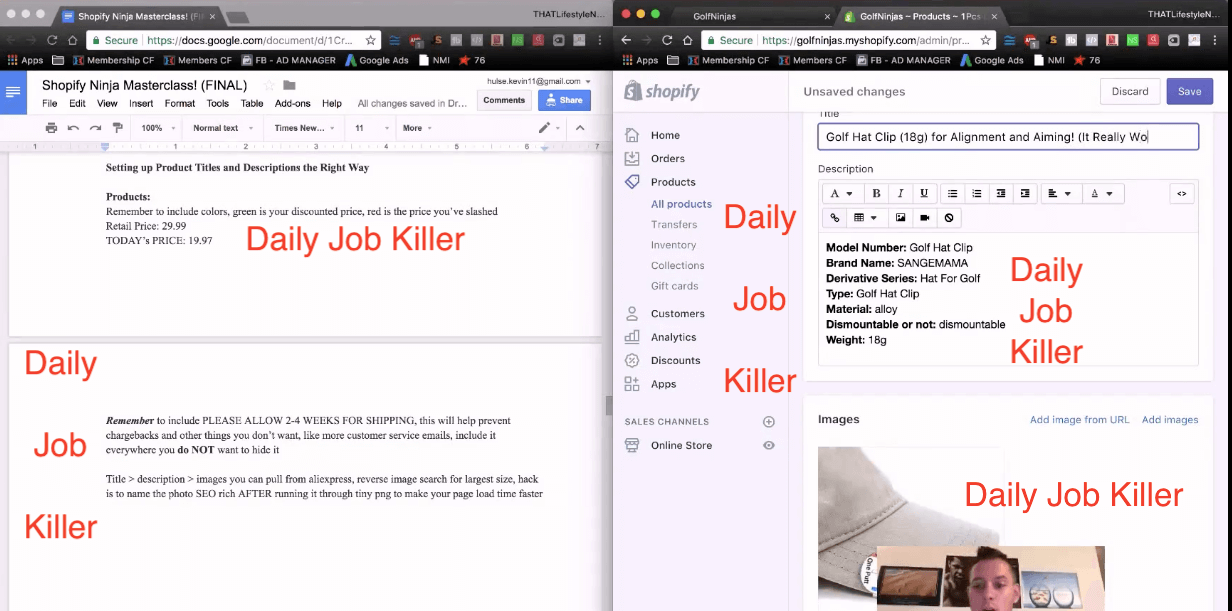Image resolution: width=1232 pixels, height=611 pixels.
Task: Click Add image from URL link
Action: click(x=1080, y=419)
